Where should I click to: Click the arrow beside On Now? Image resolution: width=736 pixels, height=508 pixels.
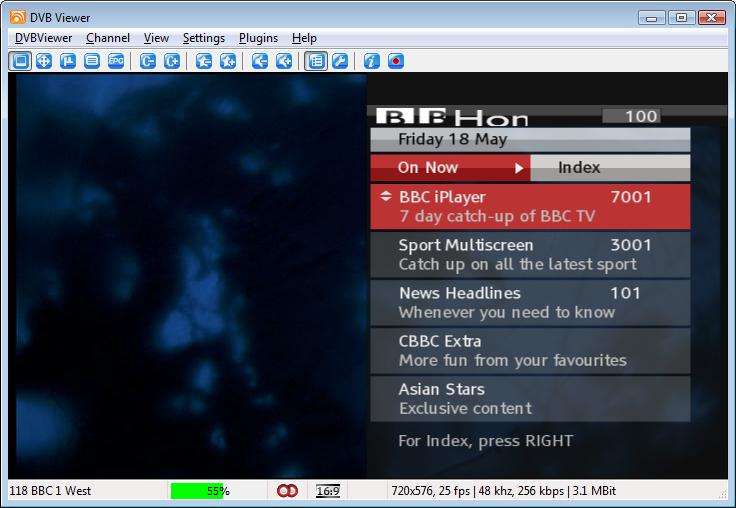click(x=519, y=168)
